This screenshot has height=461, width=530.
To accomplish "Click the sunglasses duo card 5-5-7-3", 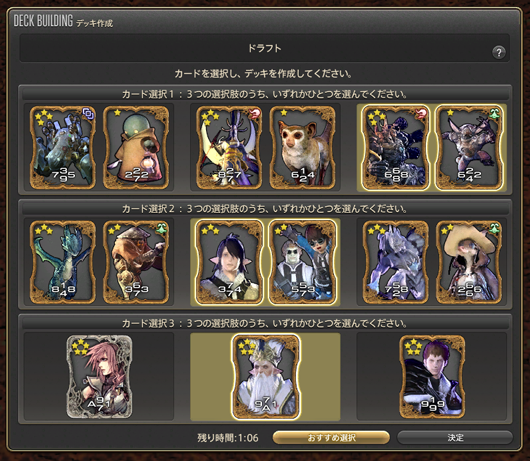I will click(x=303, y=262).
